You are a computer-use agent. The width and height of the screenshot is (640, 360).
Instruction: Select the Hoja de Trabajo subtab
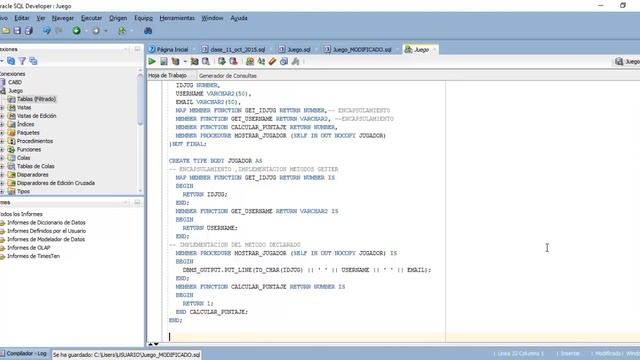167,76
